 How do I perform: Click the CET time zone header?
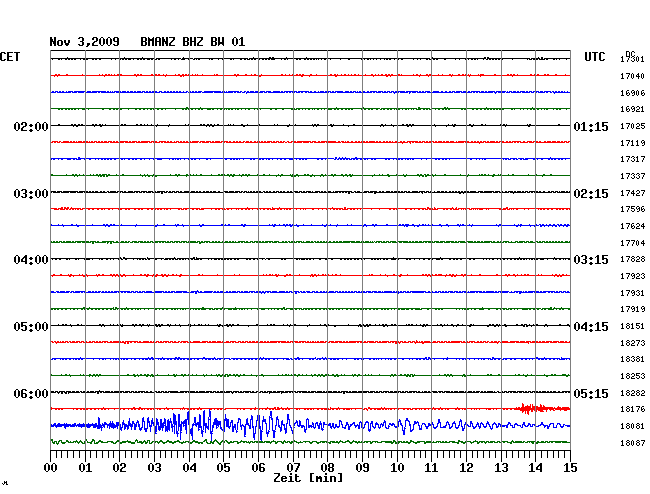(x=10, y=56)
